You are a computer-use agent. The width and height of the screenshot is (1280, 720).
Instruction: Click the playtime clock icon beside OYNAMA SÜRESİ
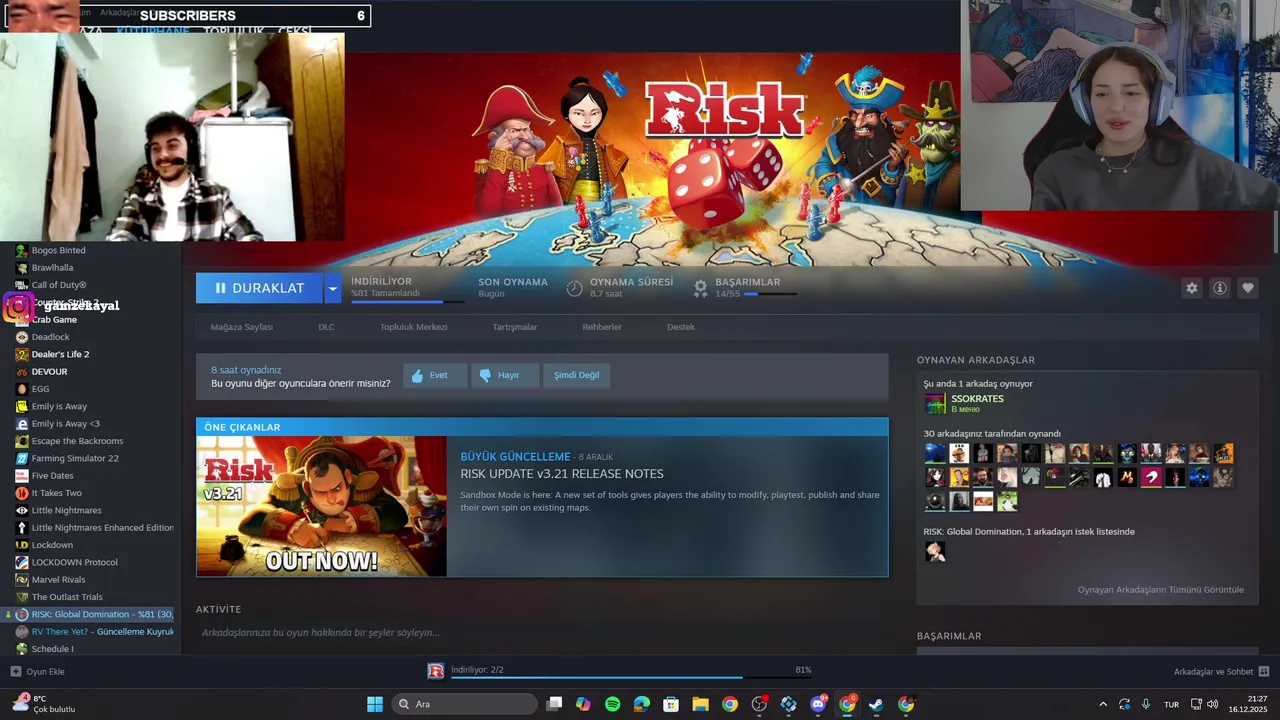[574, 288]
